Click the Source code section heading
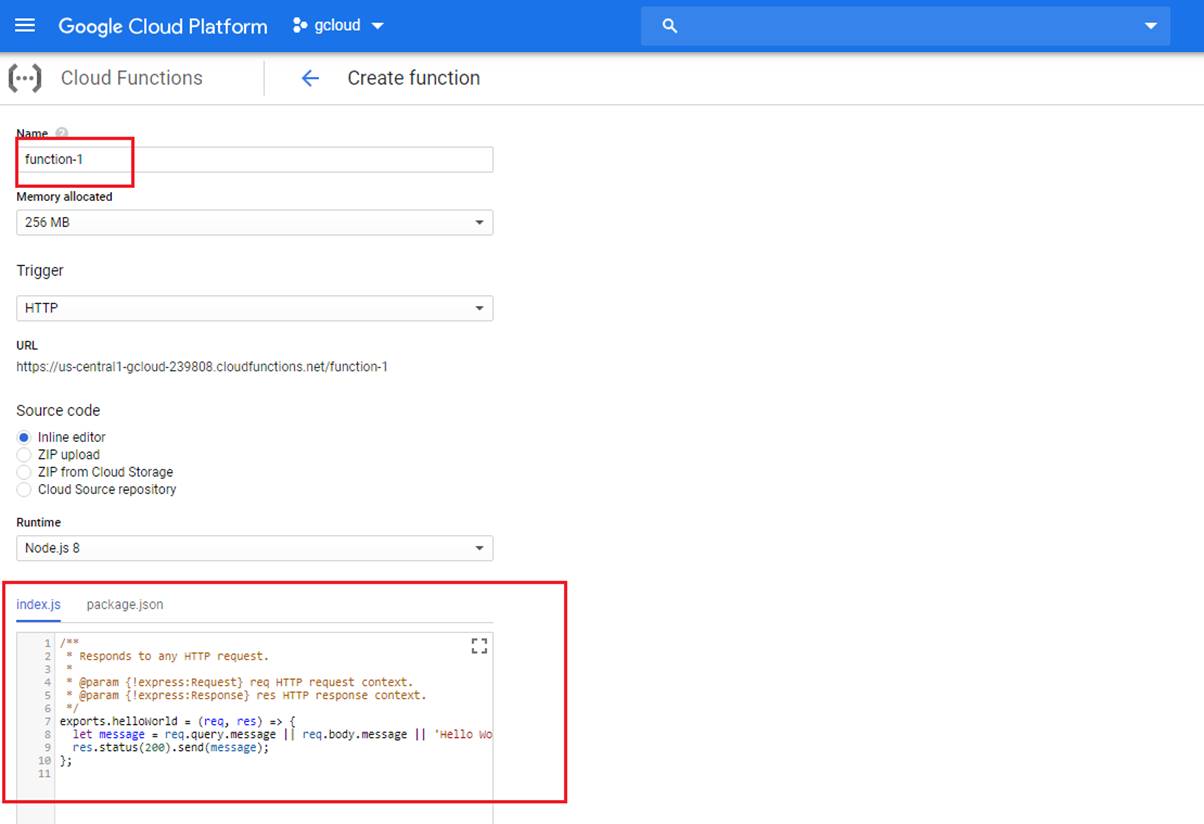1204x824 pixels. tap(58, 410)
